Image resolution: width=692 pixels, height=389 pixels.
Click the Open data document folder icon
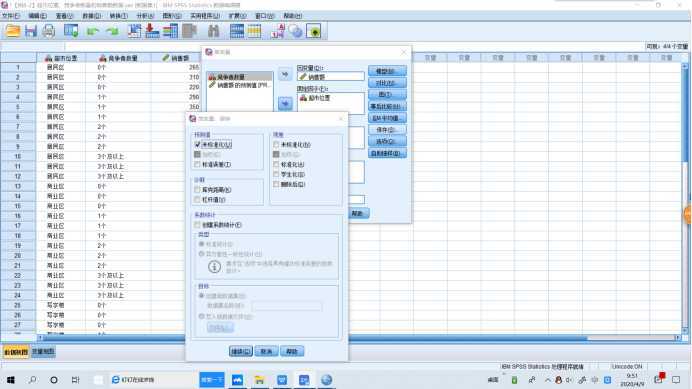click(x=13, y=31)
